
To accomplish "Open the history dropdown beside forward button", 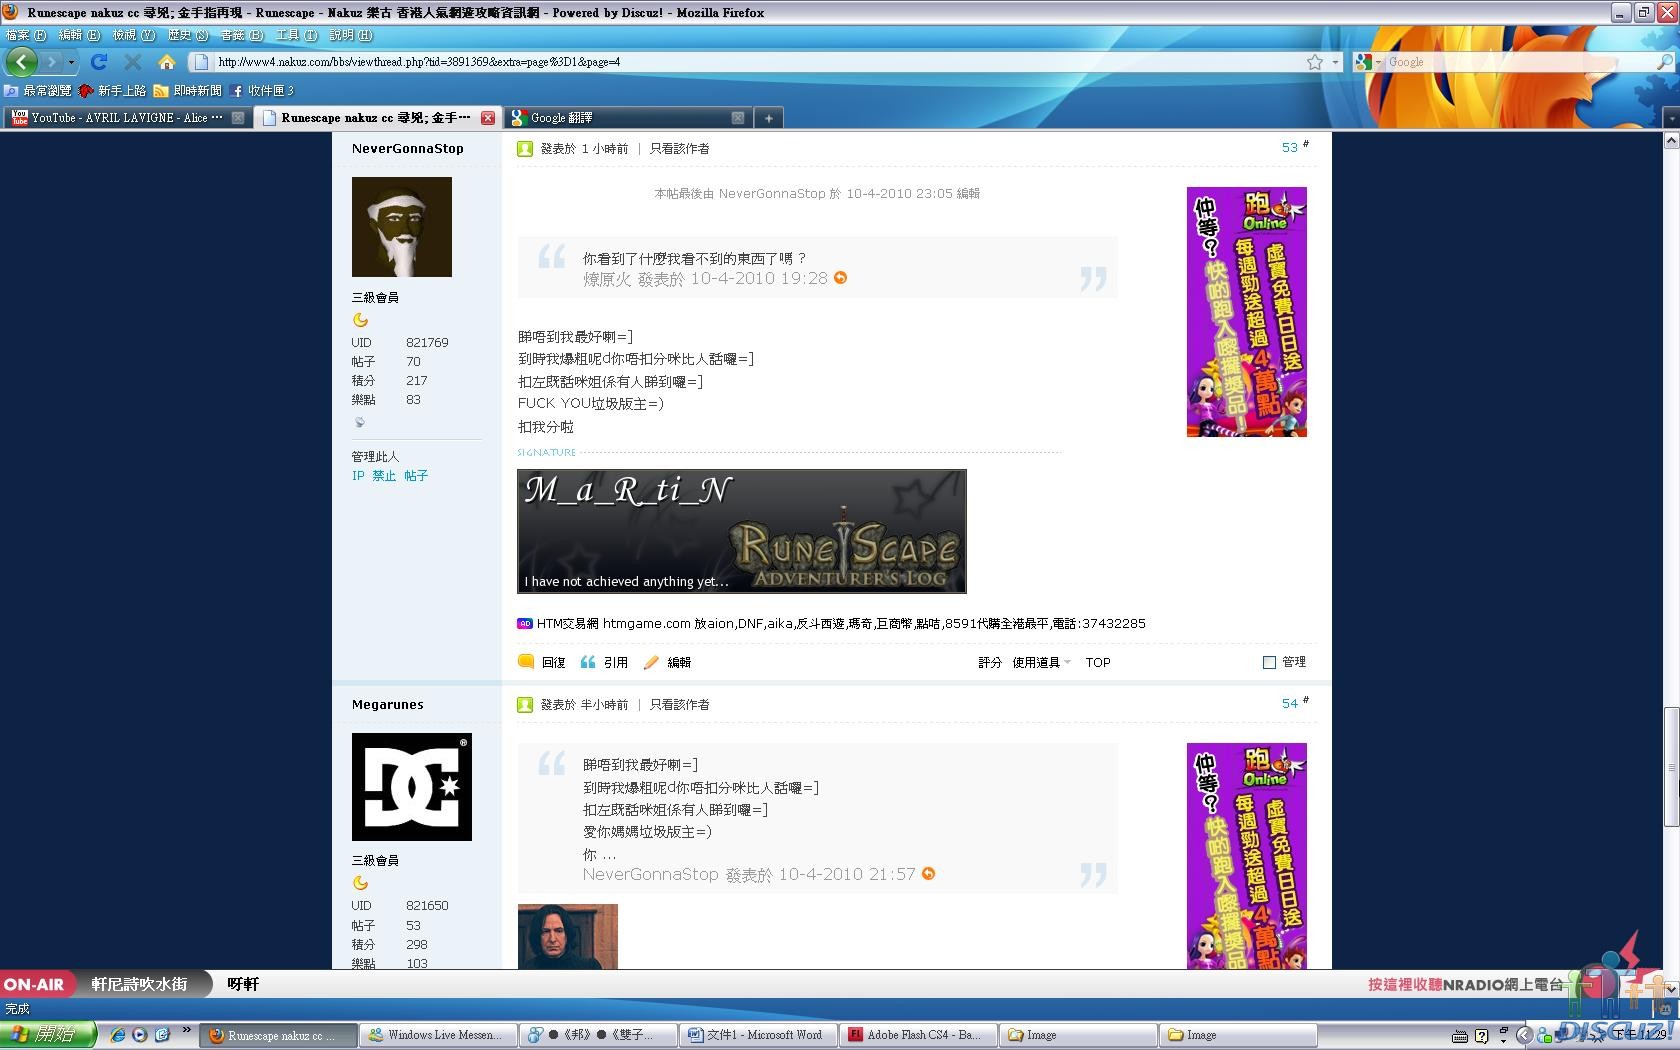I will [x=71, y=62].
